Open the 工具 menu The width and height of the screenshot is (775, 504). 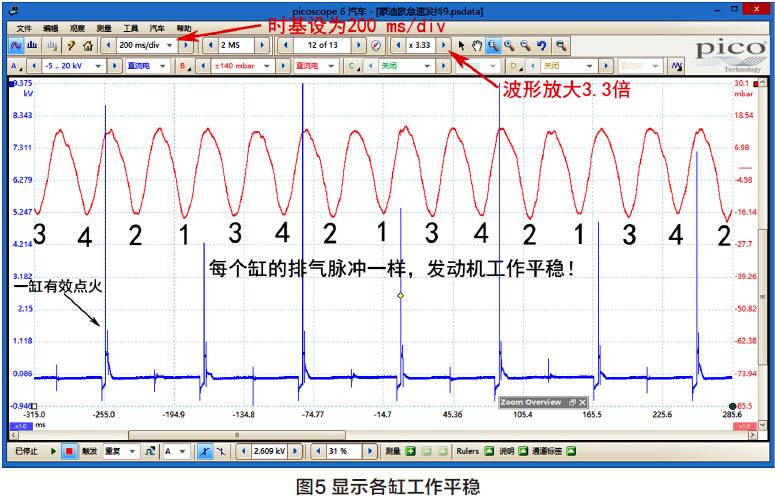click(x=130, y=29)
